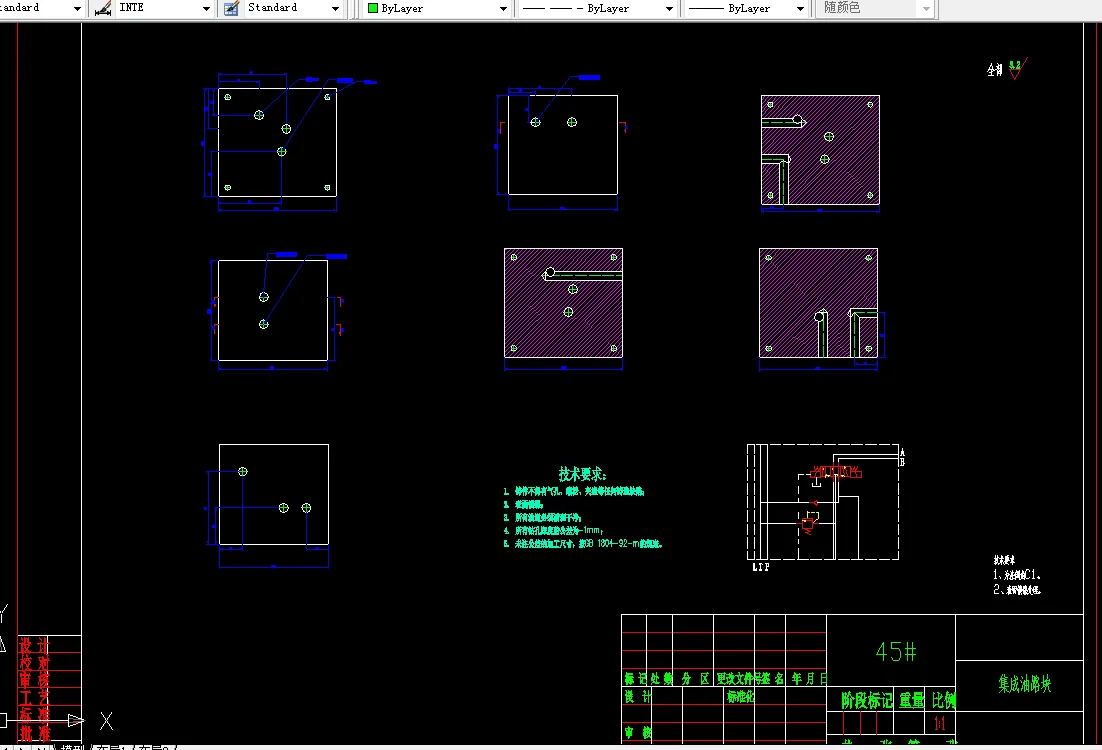This screenshot has height=750, width=1102.
Task: Select the 重量 title block label
Action: click(x=912, y=700)
